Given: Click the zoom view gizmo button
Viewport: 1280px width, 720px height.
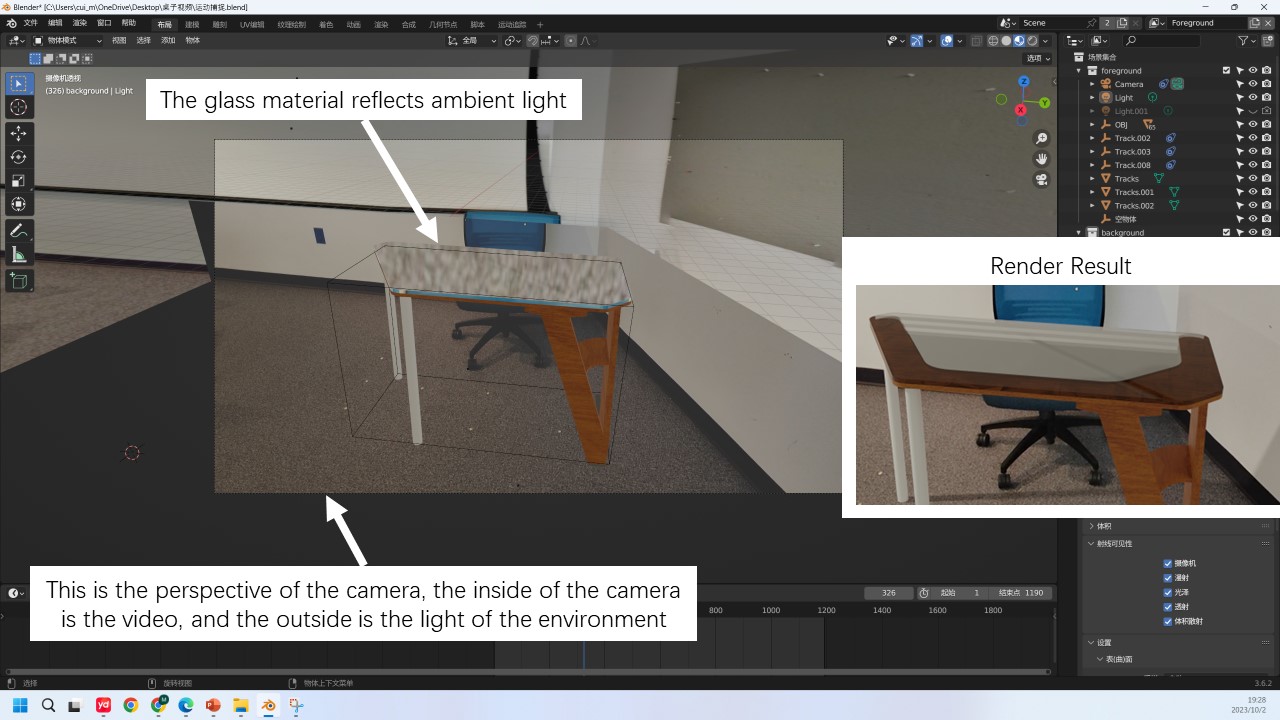Looking at the screenshot, I should tap(1041, 139).
